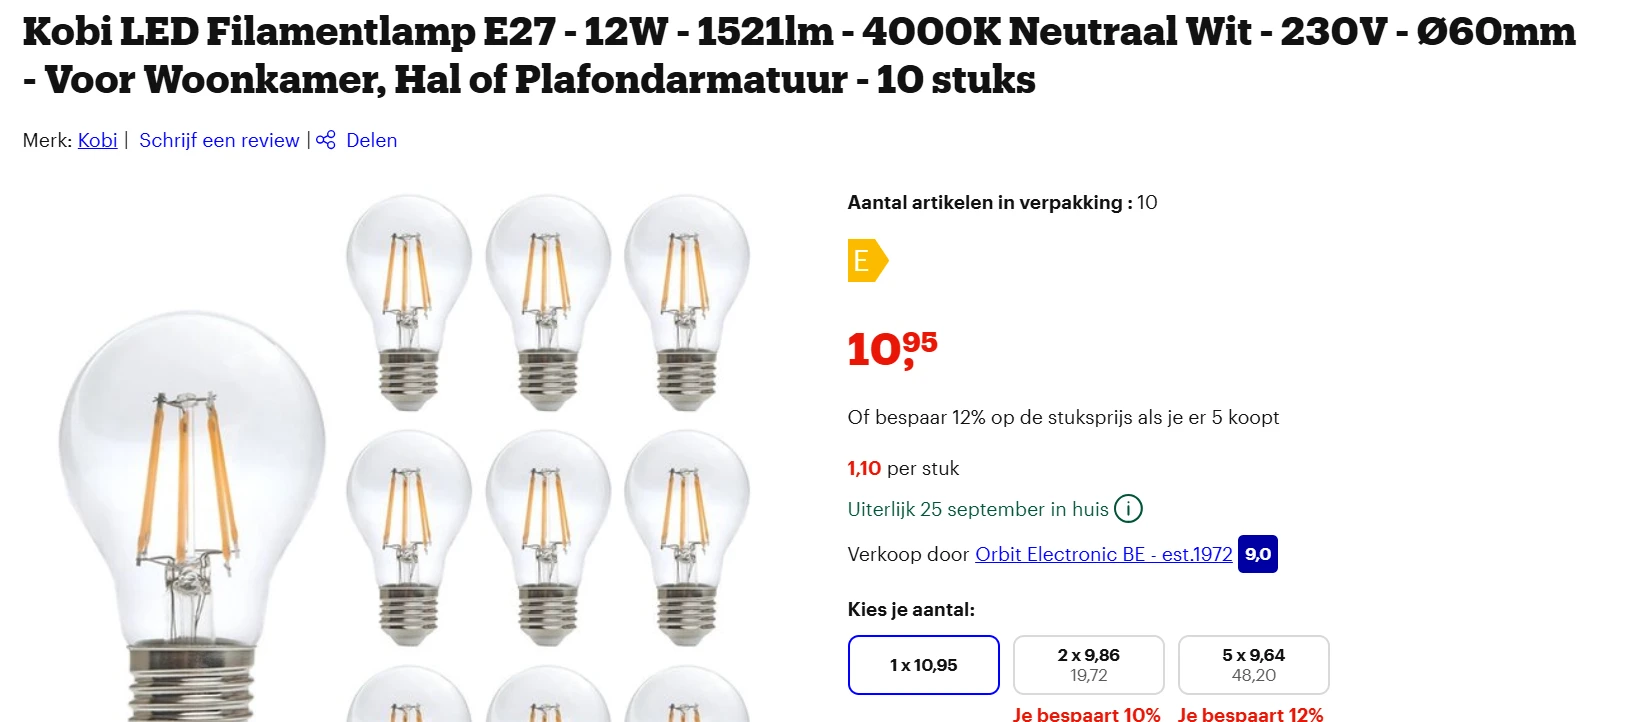Click the Delen share link
This screenshot has height=722, width=1633.
tap(371, 140)
